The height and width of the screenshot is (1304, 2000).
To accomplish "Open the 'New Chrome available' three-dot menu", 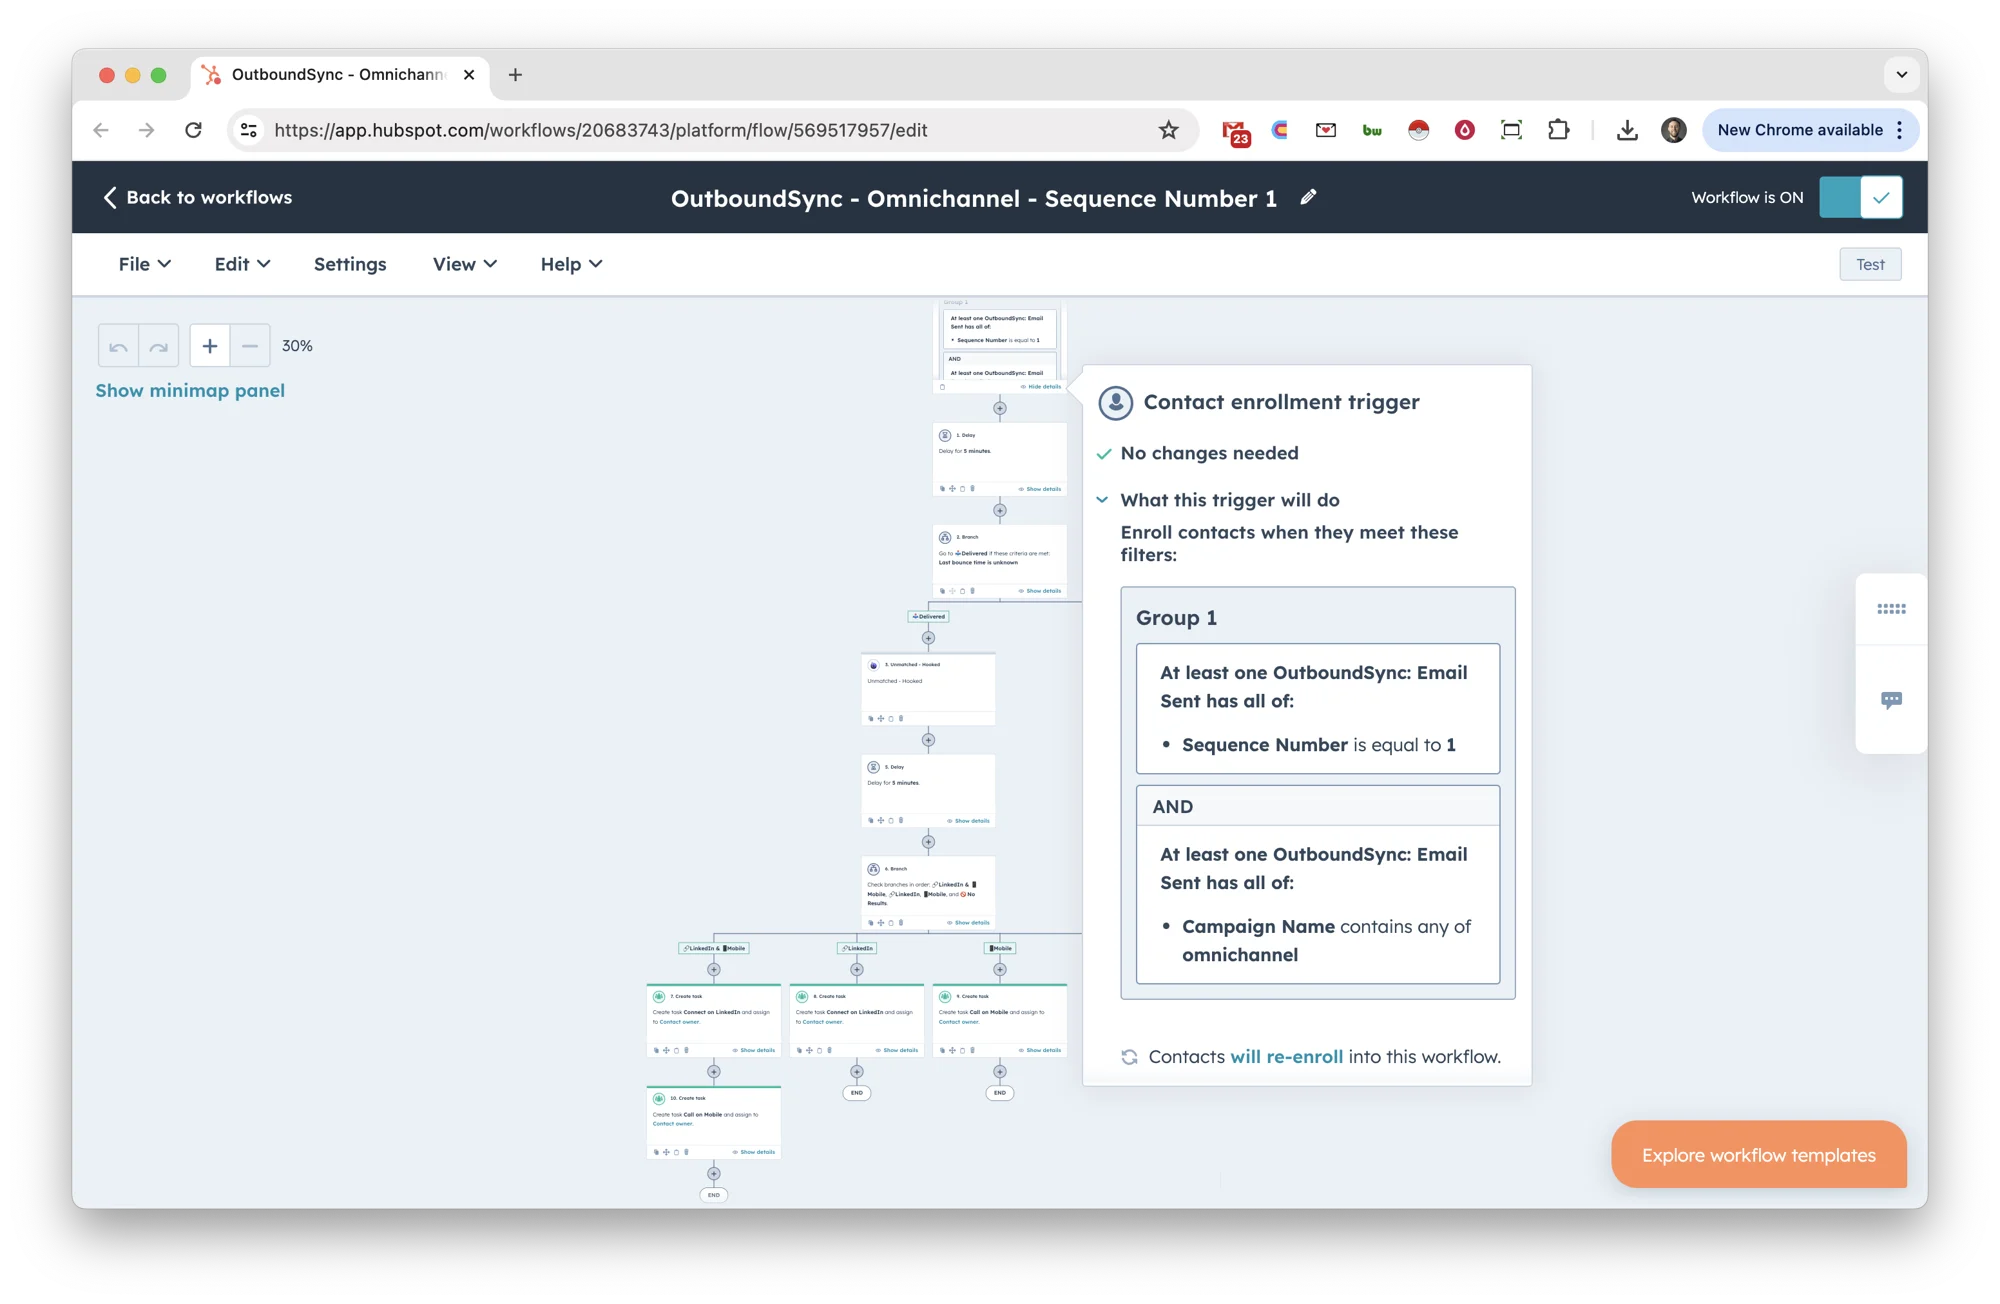I will pos(1898,129).
